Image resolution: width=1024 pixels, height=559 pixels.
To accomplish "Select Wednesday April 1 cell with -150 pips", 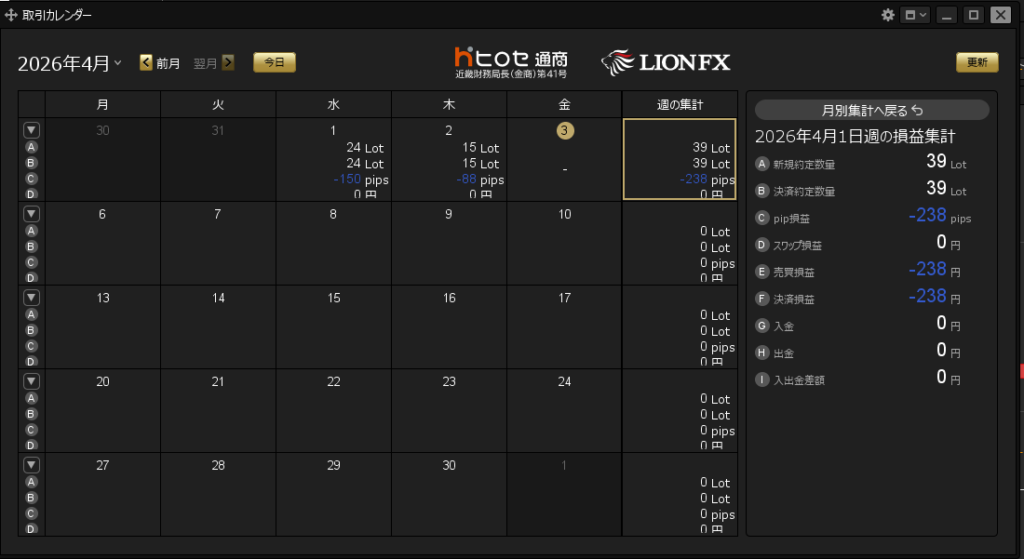I will pos(333,160).
